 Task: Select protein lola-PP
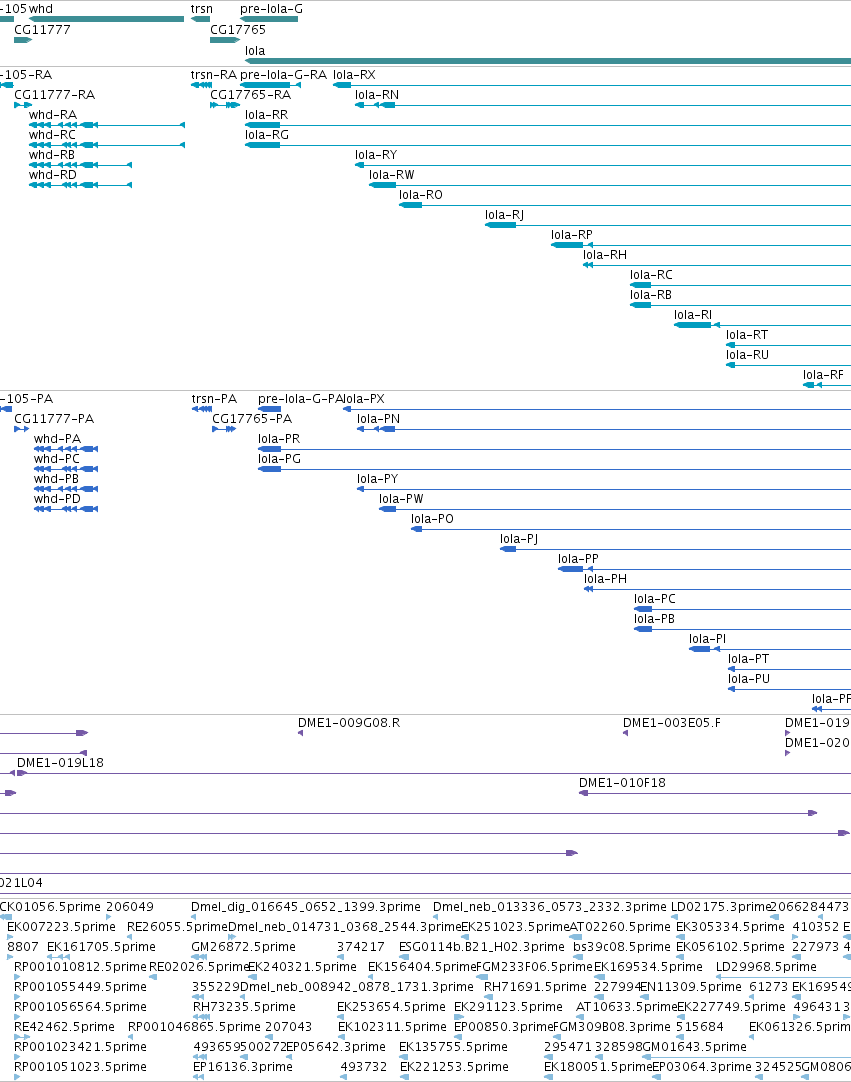point(705,569)
